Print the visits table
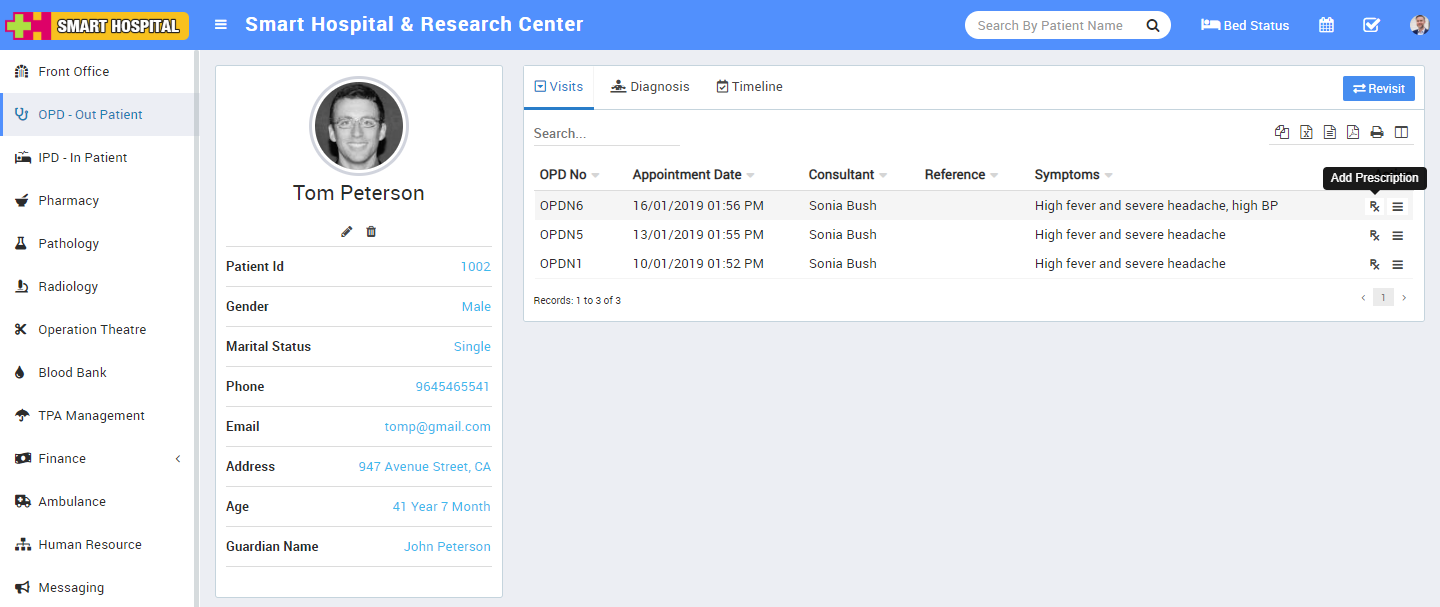The height and width of the screenshot is (607, 1440). coord(1377,131)
